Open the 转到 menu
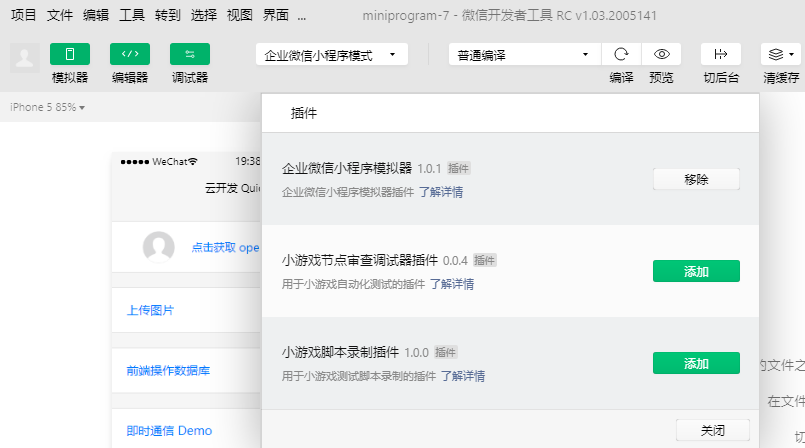The image size is (805, 448). point(167,15)
